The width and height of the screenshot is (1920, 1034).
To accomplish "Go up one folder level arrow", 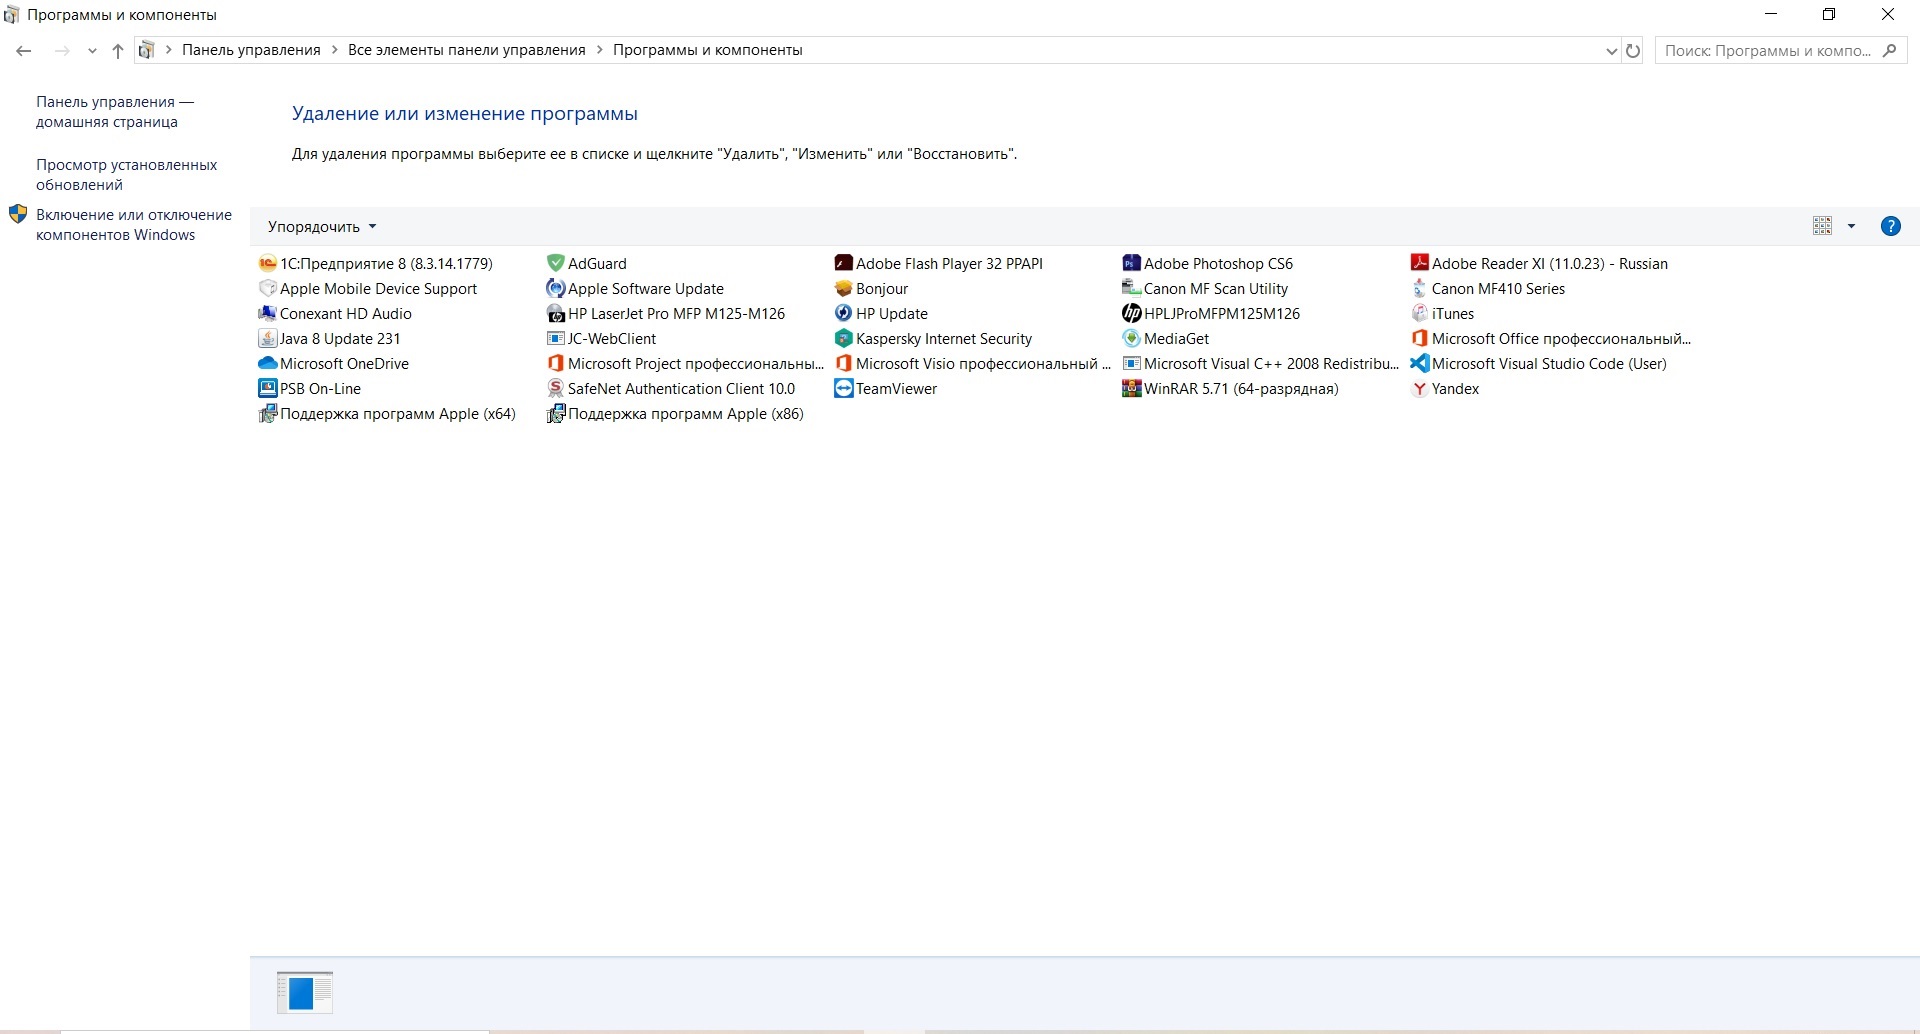I will [118, 51].
